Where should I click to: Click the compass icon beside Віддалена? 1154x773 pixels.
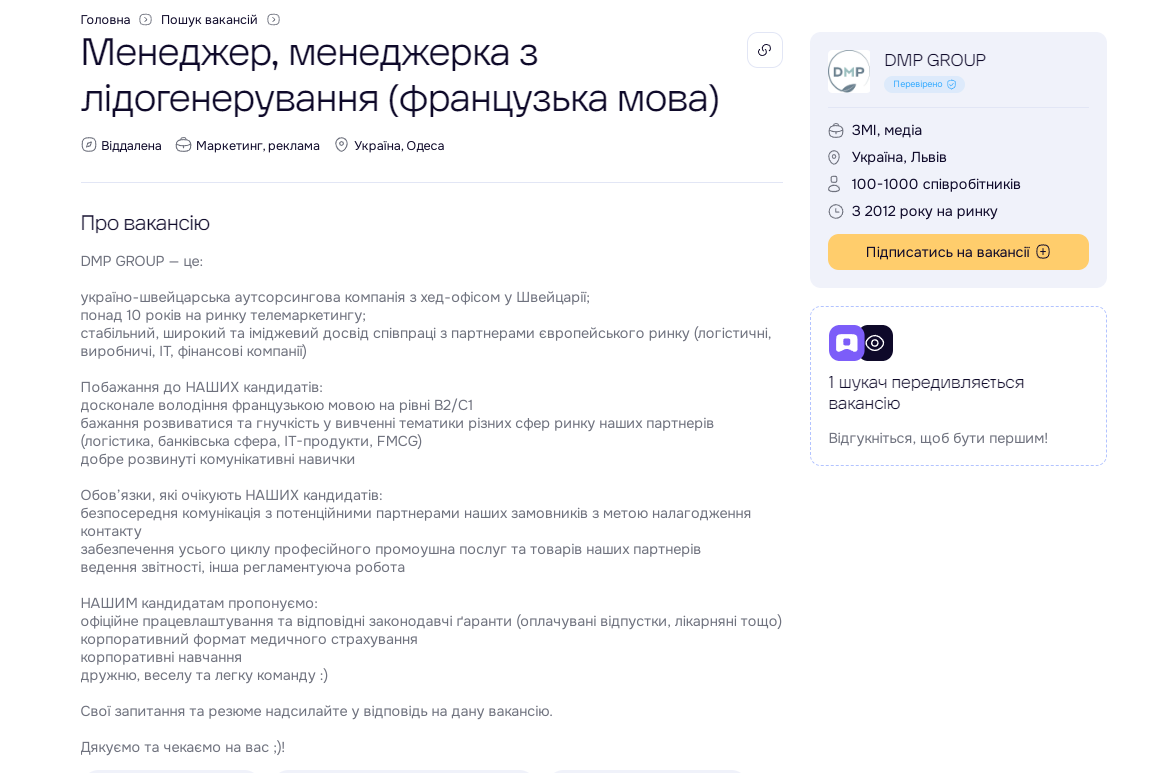tap(89, 145)
